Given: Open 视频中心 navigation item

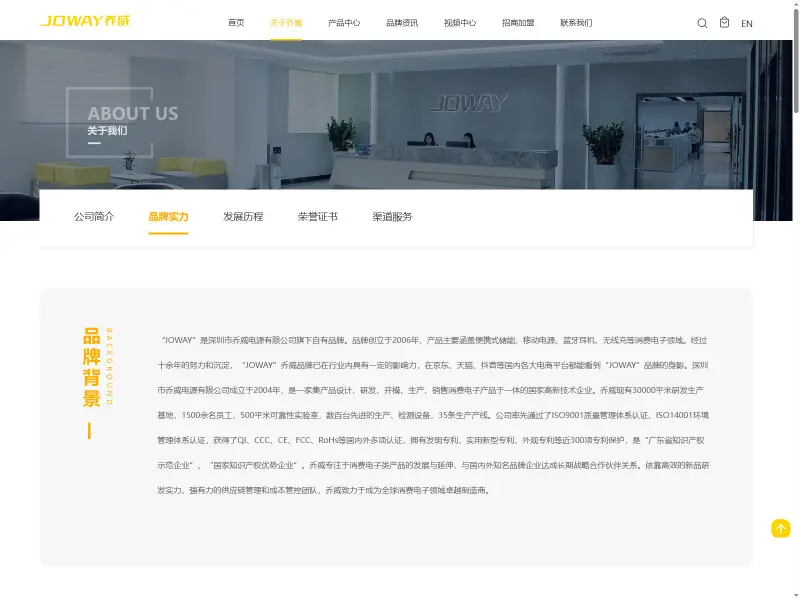Looking at the screenshot, I should coord(460,22).
